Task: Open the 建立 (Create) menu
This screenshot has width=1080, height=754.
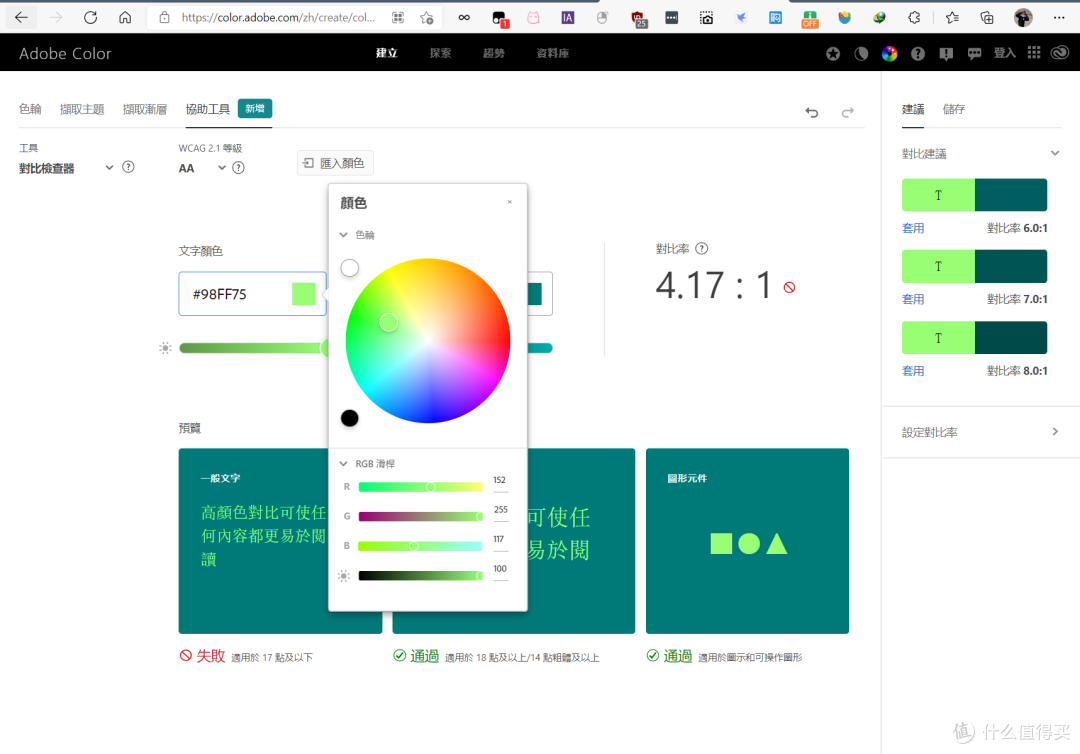Action: pyautogui.click(x=386, y=53)
